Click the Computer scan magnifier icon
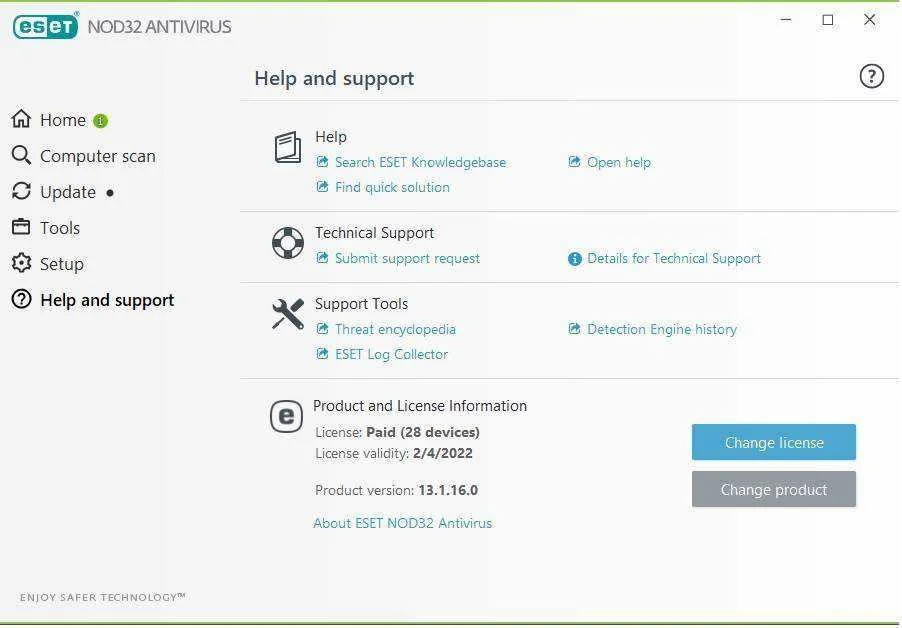Image resolution: width=902 pixels, height=628 pixels. (x=21, y=155)
